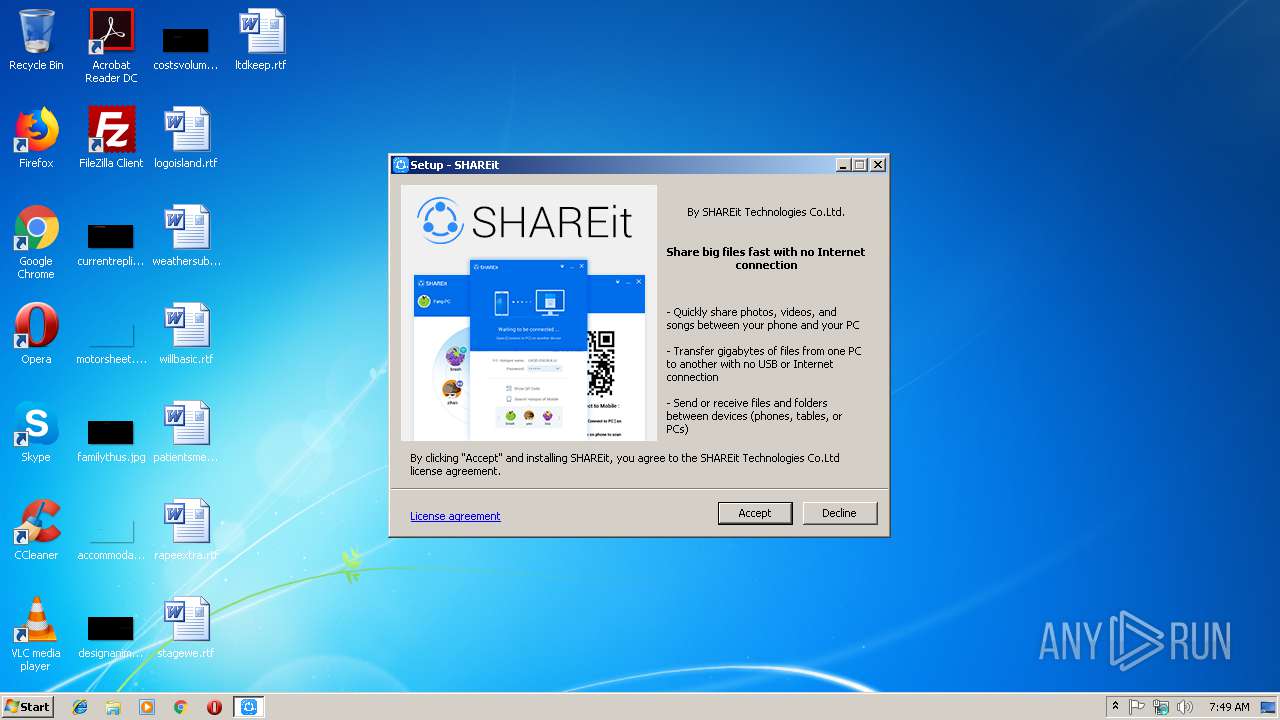
Task: Launch Opera desktop shortcut
Action: coord(36,335)
